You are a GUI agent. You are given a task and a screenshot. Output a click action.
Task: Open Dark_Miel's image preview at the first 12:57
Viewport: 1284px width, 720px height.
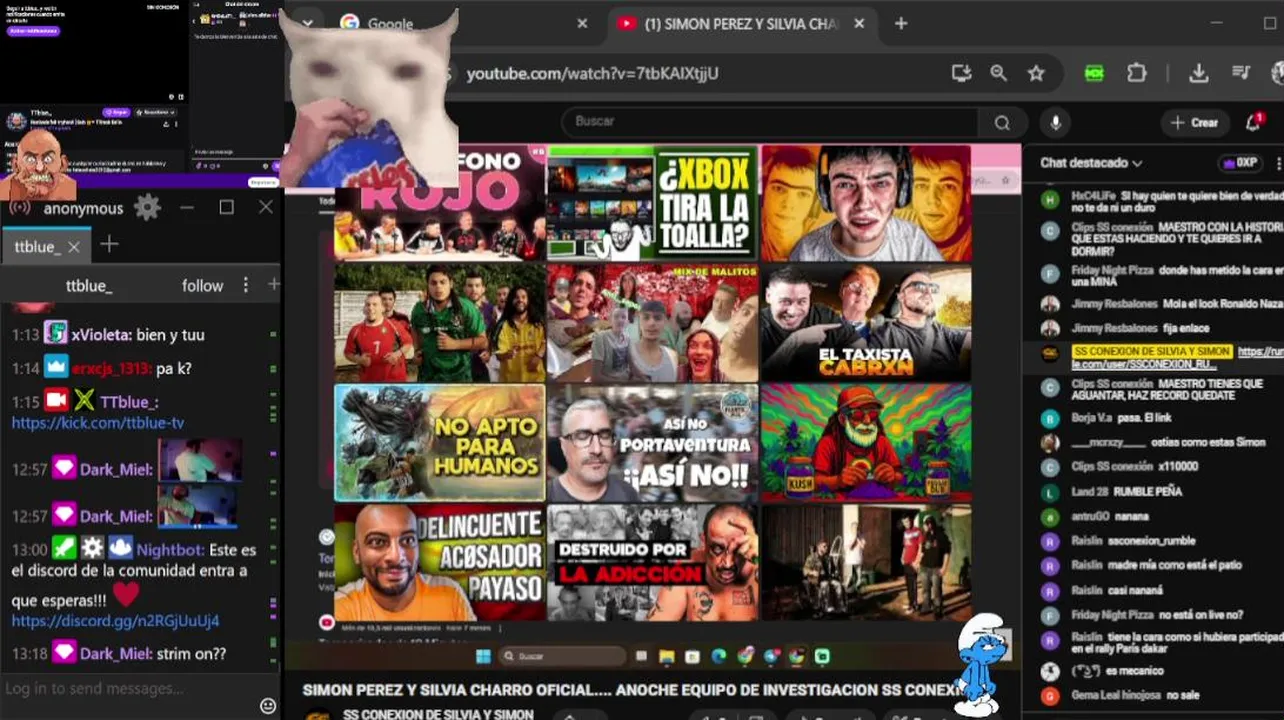coord(200,460)
